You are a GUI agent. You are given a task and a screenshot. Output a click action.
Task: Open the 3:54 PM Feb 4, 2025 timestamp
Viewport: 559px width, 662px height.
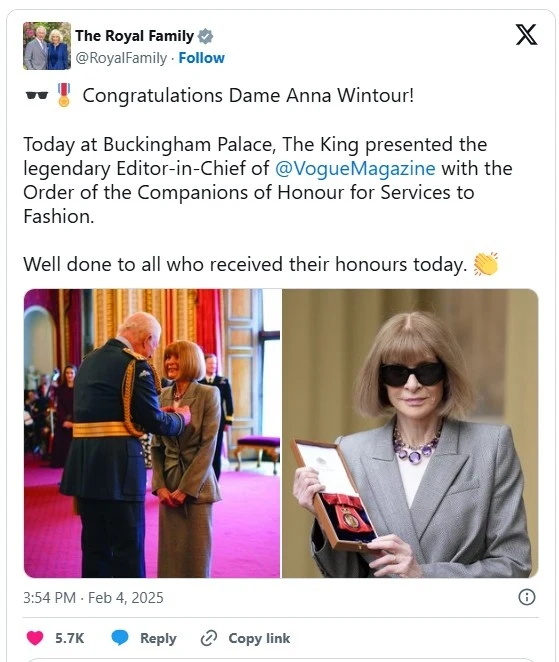(x=93, y=597)
